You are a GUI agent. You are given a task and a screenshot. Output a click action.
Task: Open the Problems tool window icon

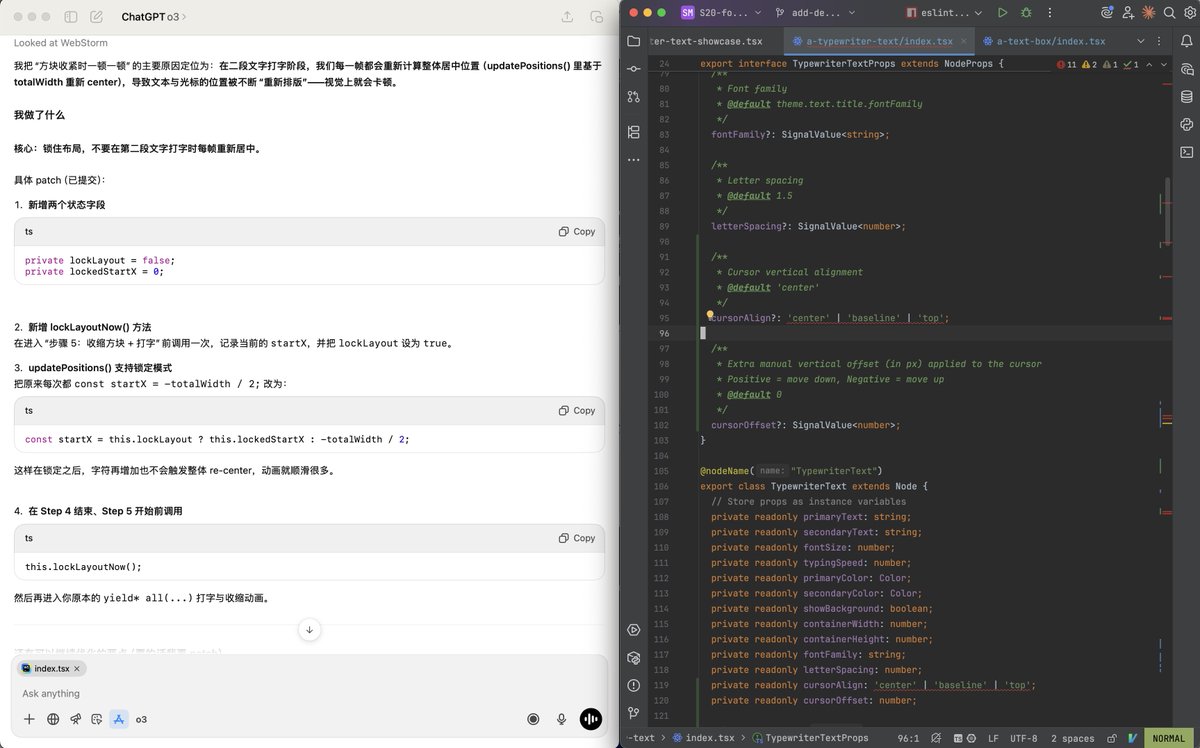pyautogui.click(x=633, y=686)
